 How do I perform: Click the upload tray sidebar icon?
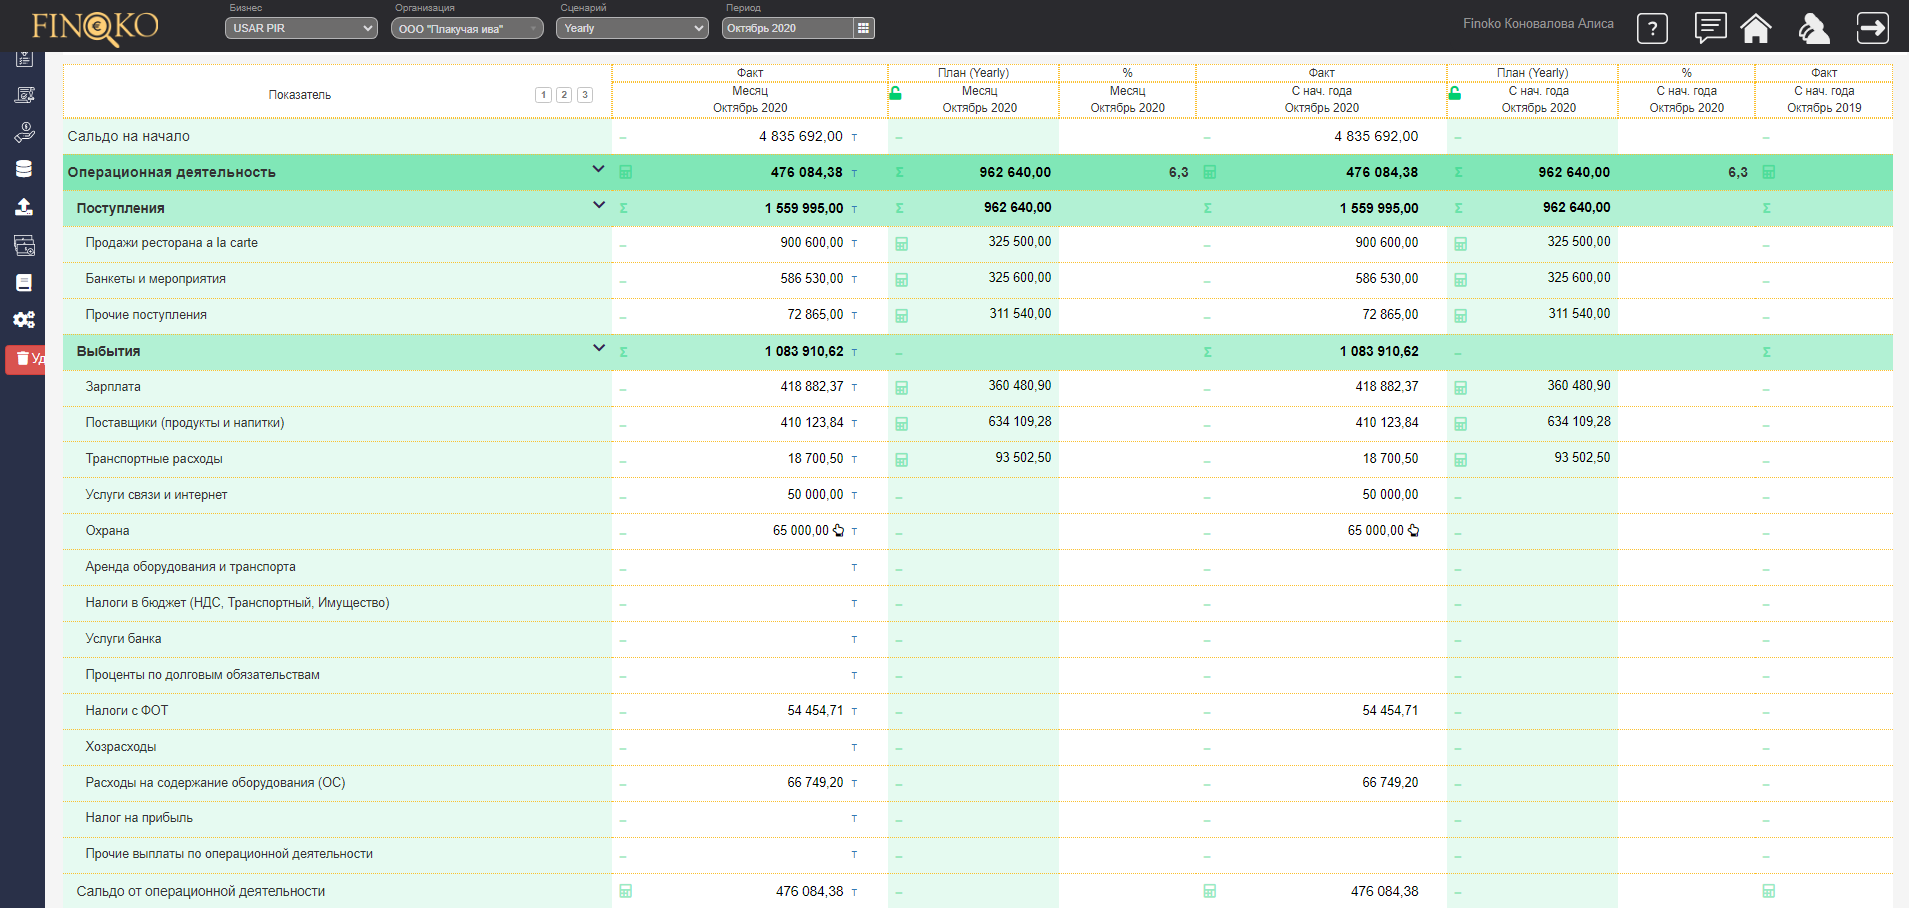coord(24,207)
